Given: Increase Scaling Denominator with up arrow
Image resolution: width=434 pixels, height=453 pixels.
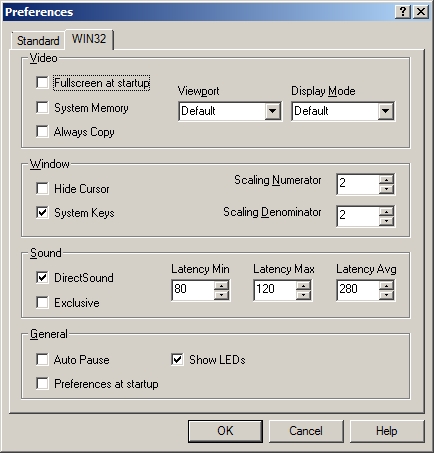Looking at the screenshot, I should pos(386,212).
